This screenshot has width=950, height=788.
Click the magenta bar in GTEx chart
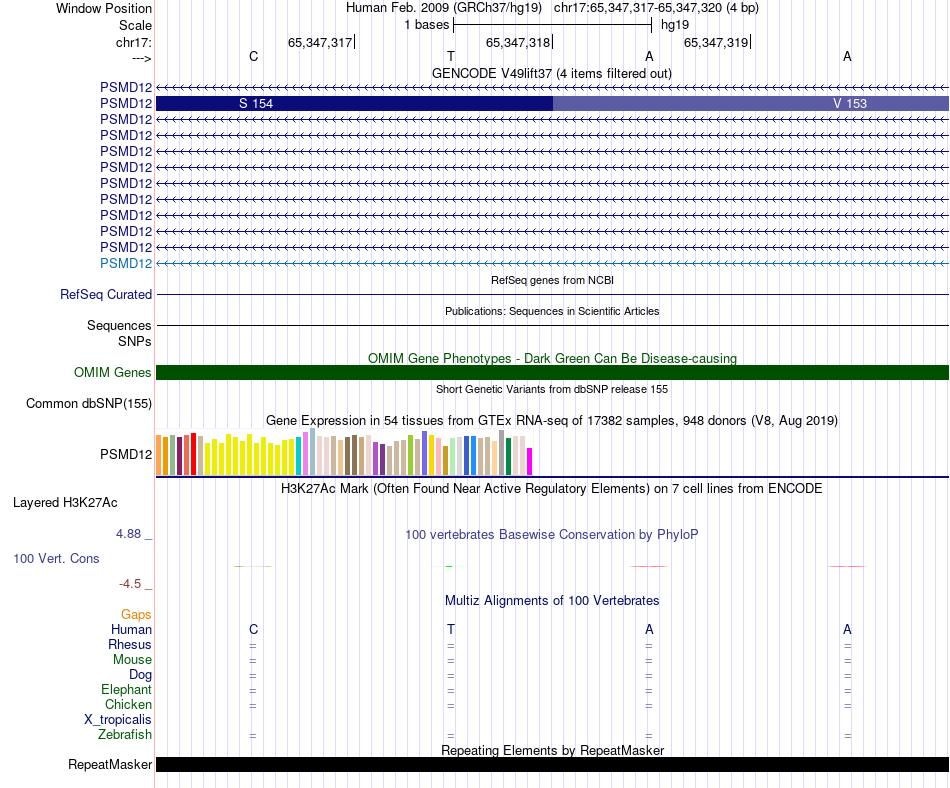click(530, 462)
